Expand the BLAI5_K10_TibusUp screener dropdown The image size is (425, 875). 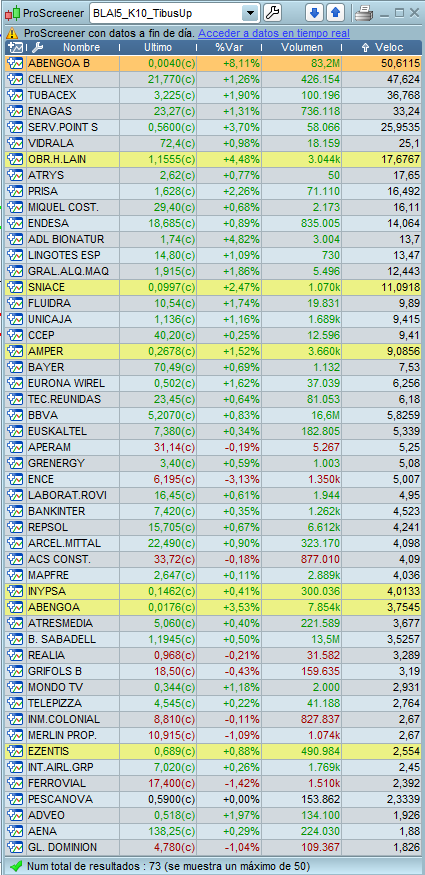point(251,13)
